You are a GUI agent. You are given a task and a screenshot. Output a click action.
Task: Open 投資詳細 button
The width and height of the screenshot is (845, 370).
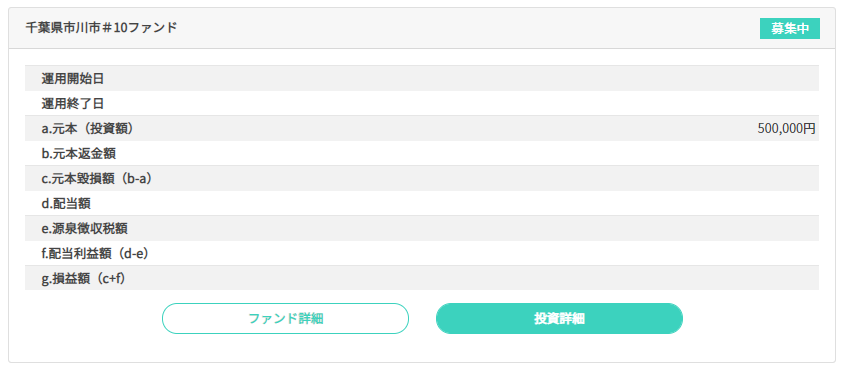pyautogui.click(x=559, y=318)
